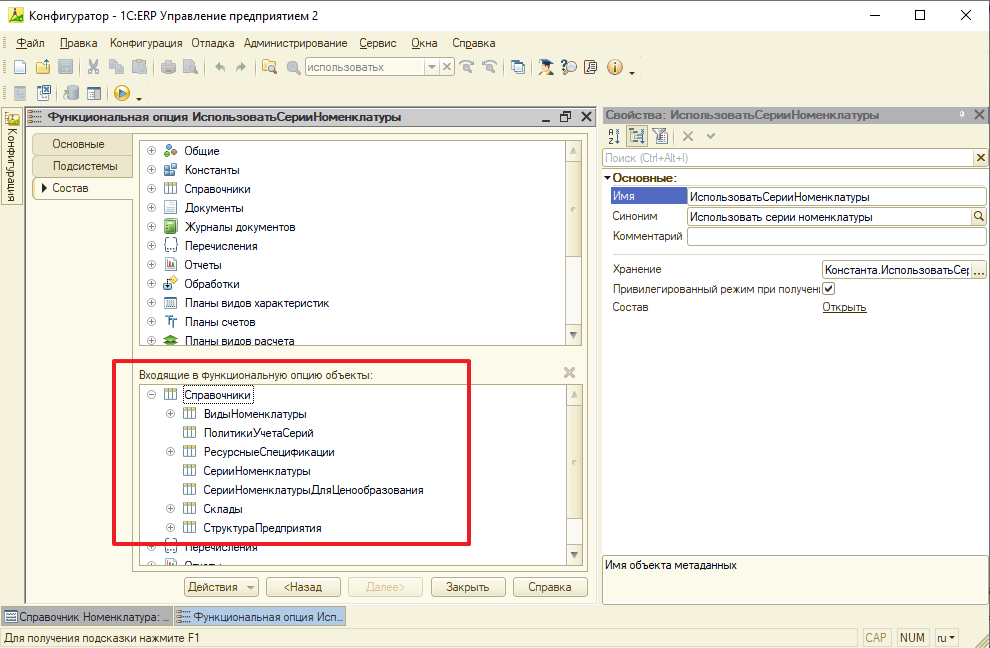Open the Действия dropdown button
Screen dimensions: 990x648
222,587
